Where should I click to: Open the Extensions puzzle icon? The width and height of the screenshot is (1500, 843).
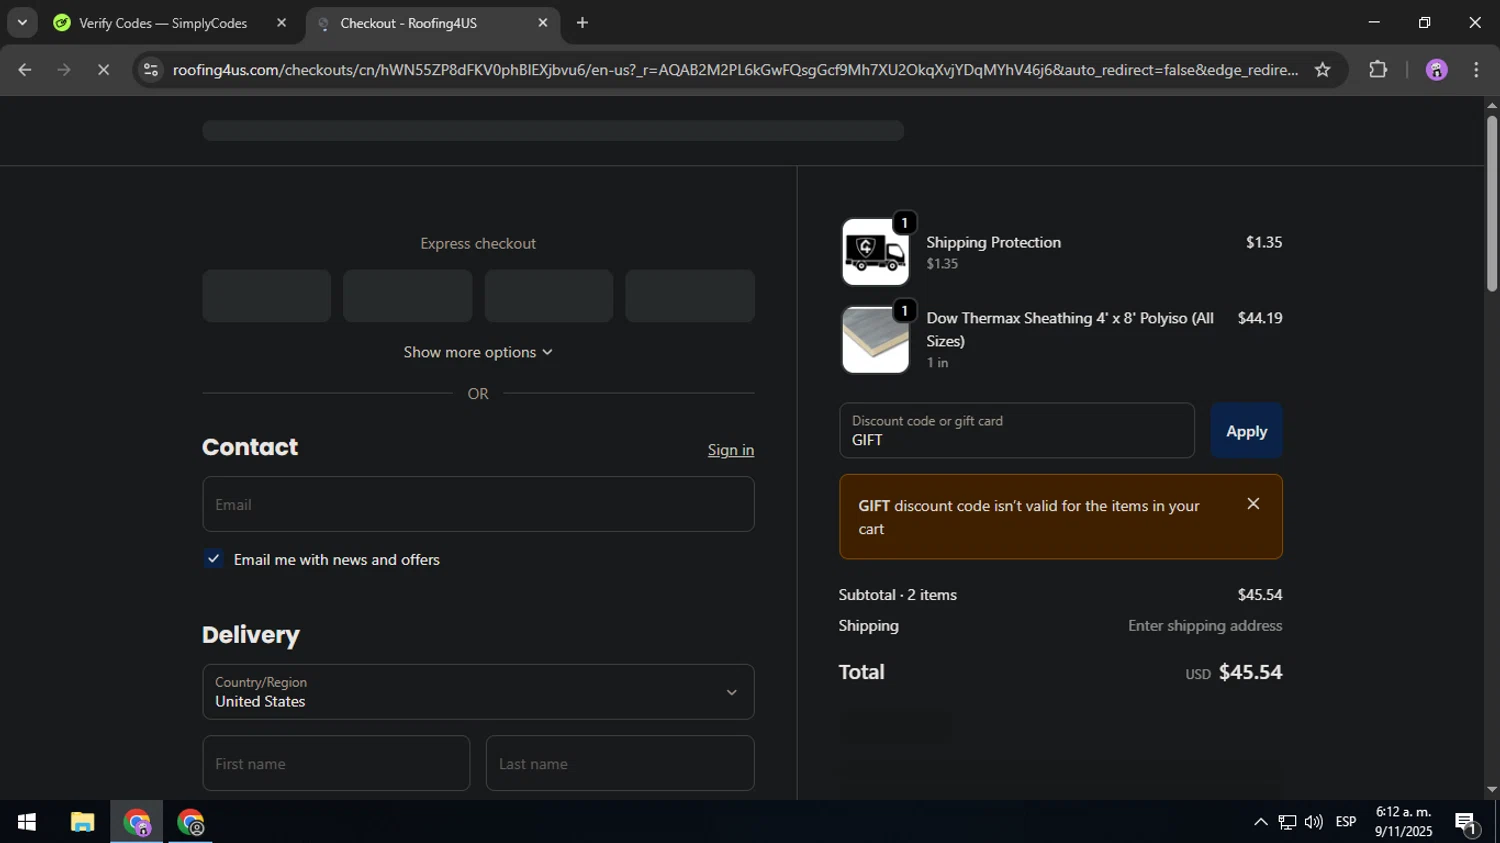(x=1378, y=69)
